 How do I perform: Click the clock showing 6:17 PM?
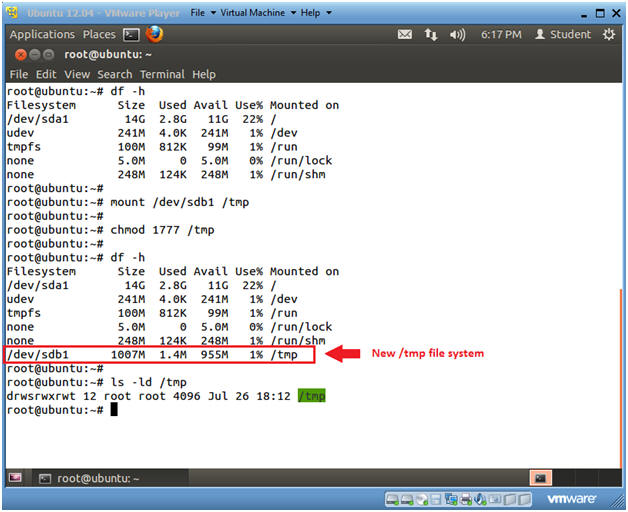501,34
